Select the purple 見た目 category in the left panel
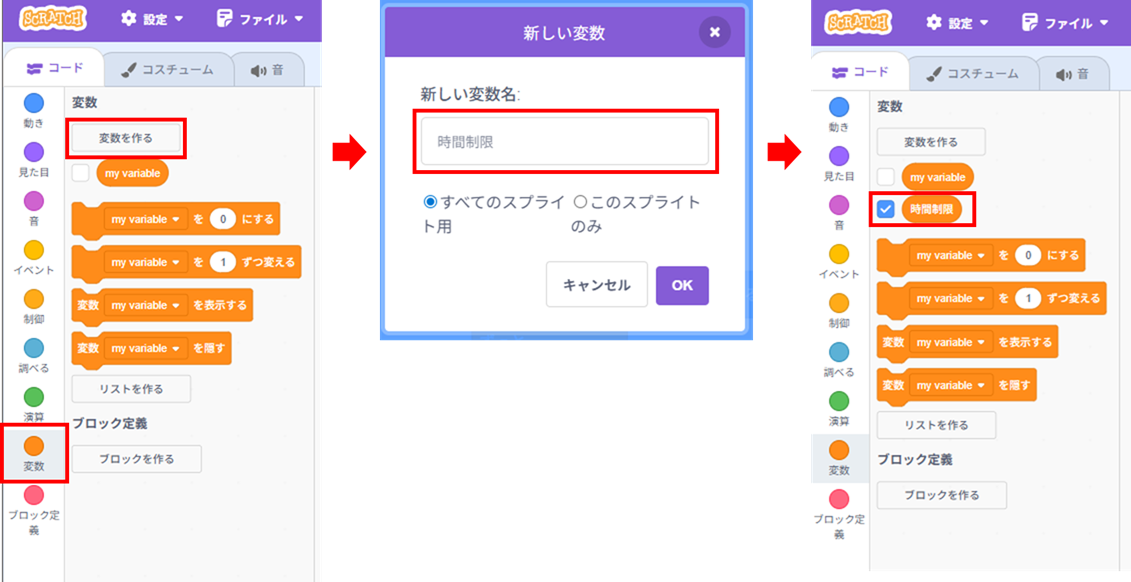1131x582 pixels. coord(34,155)
